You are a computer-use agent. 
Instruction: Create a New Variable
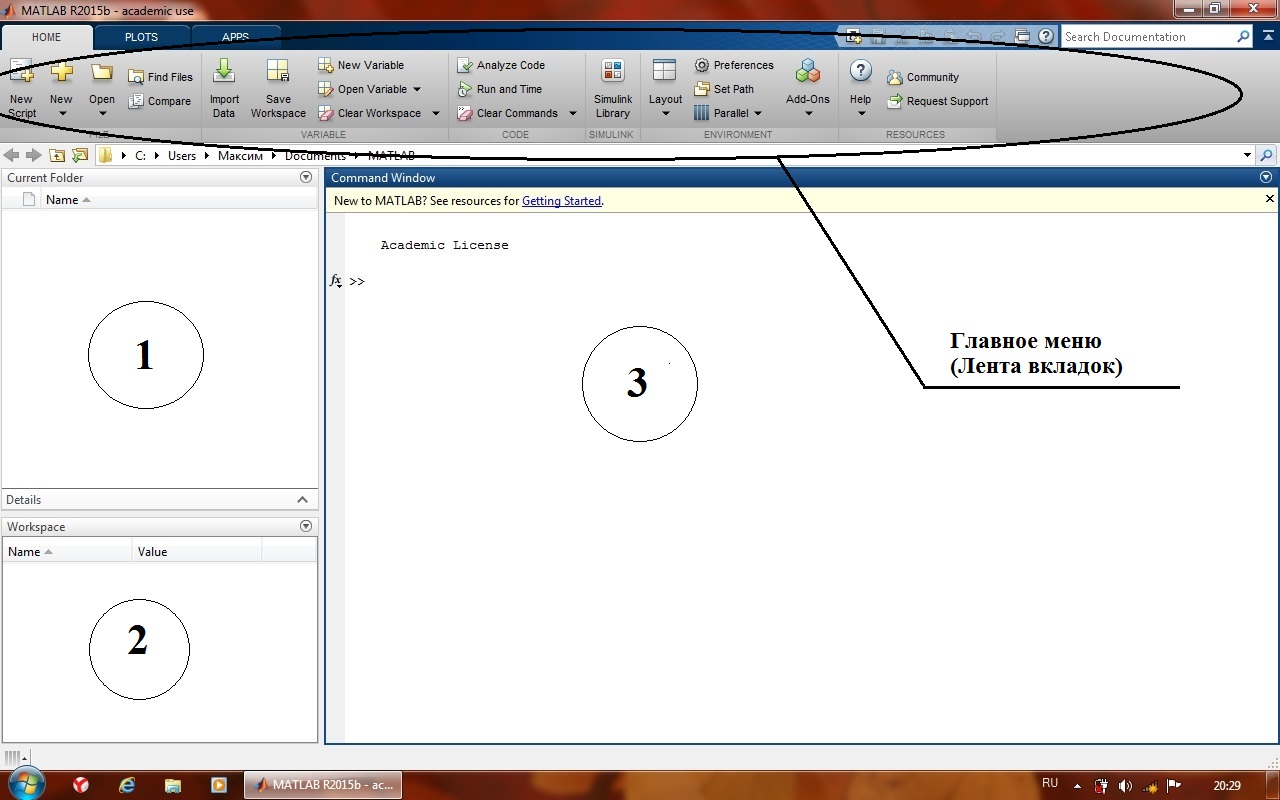point(361,65)
